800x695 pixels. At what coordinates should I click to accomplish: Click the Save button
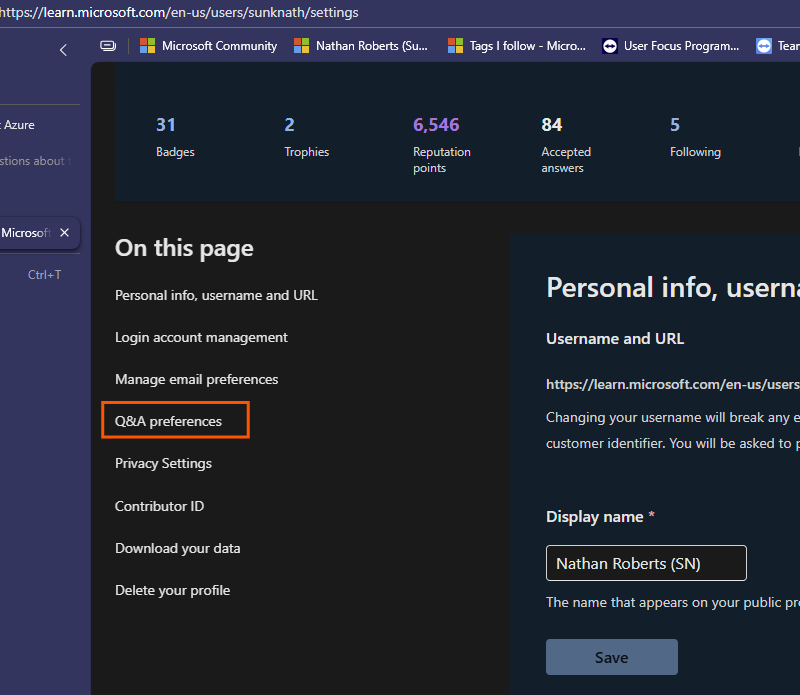pyautogui.click(x=612, y=657)
